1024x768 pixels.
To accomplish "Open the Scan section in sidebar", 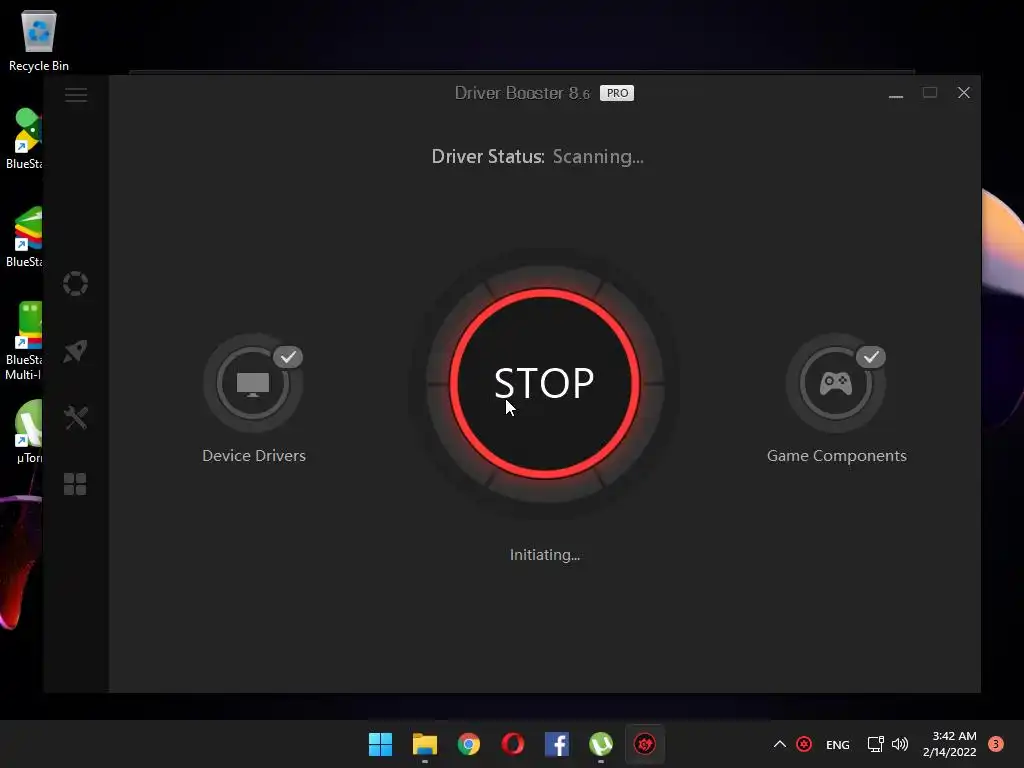I will 76,283.
